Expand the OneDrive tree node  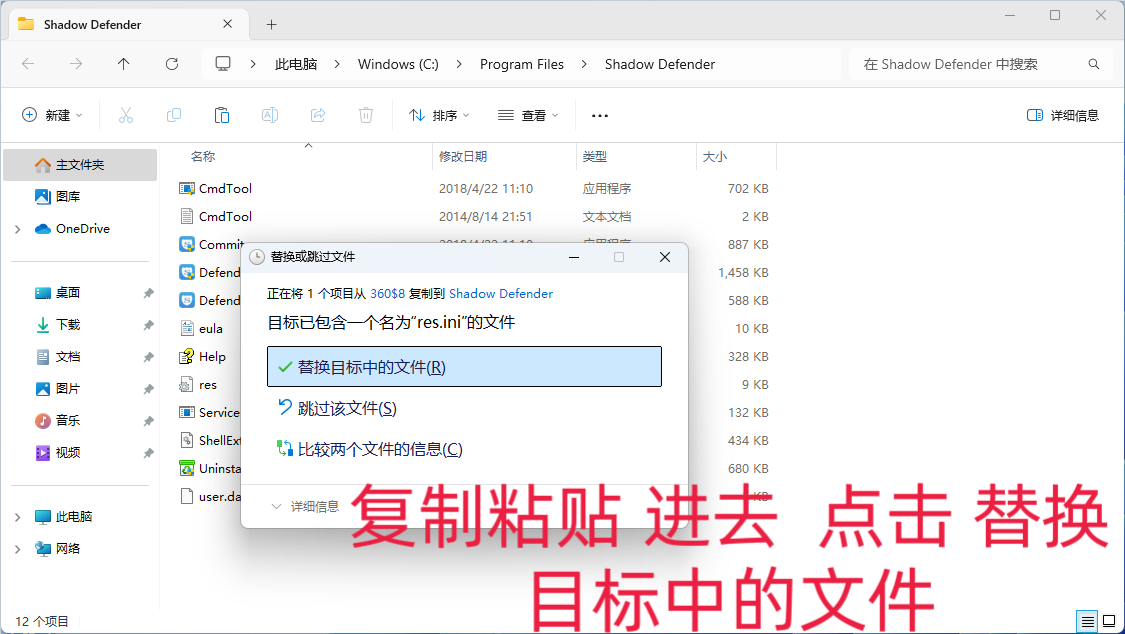pyautogui.click(x=18, y=229)
